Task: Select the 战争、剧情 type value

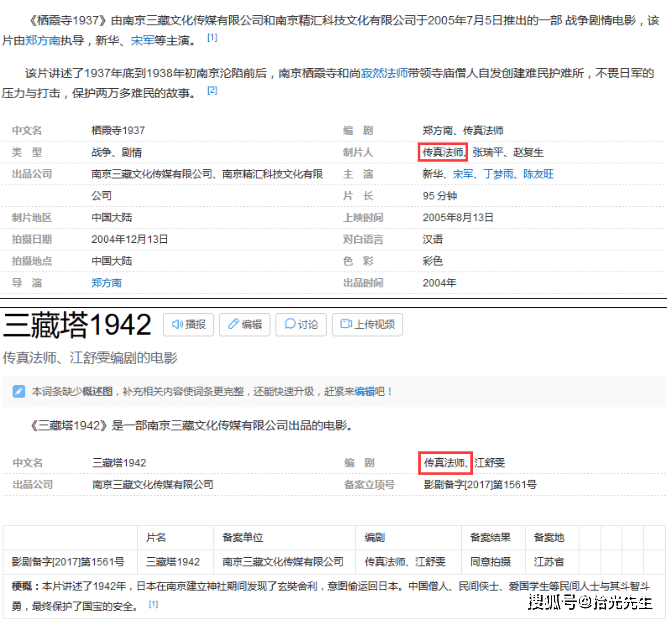Action: pos(117,152)
